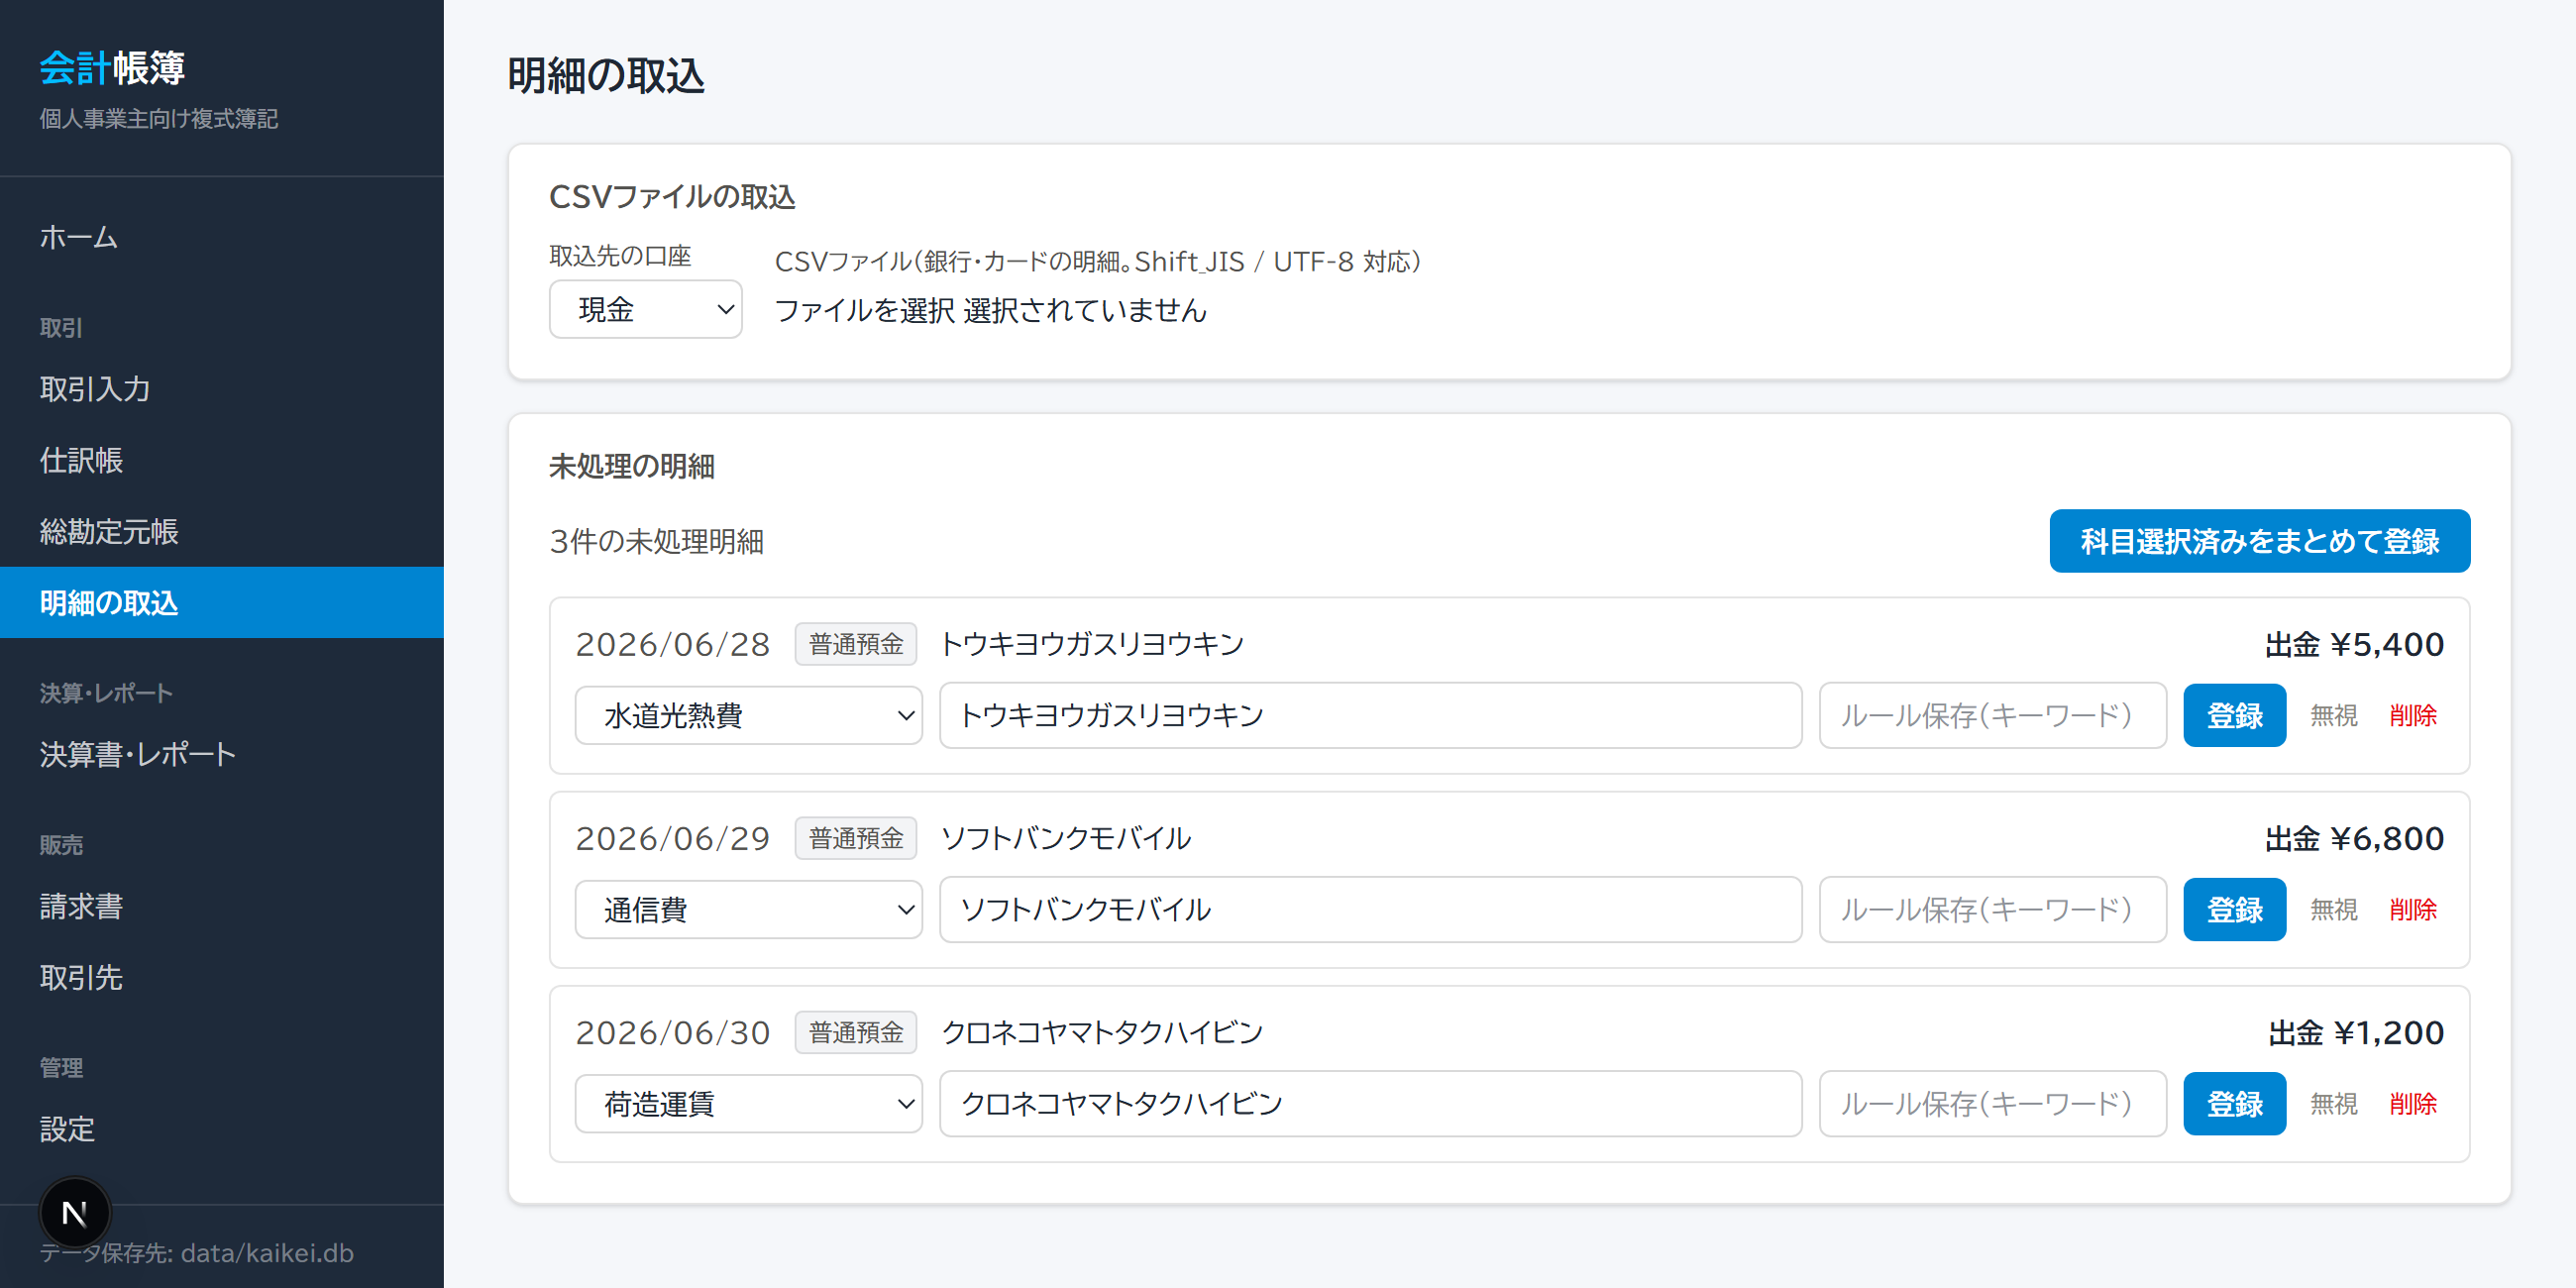
Task: Click 削除 for 2026/06/29 entry
Action: tap(2413, 909)
